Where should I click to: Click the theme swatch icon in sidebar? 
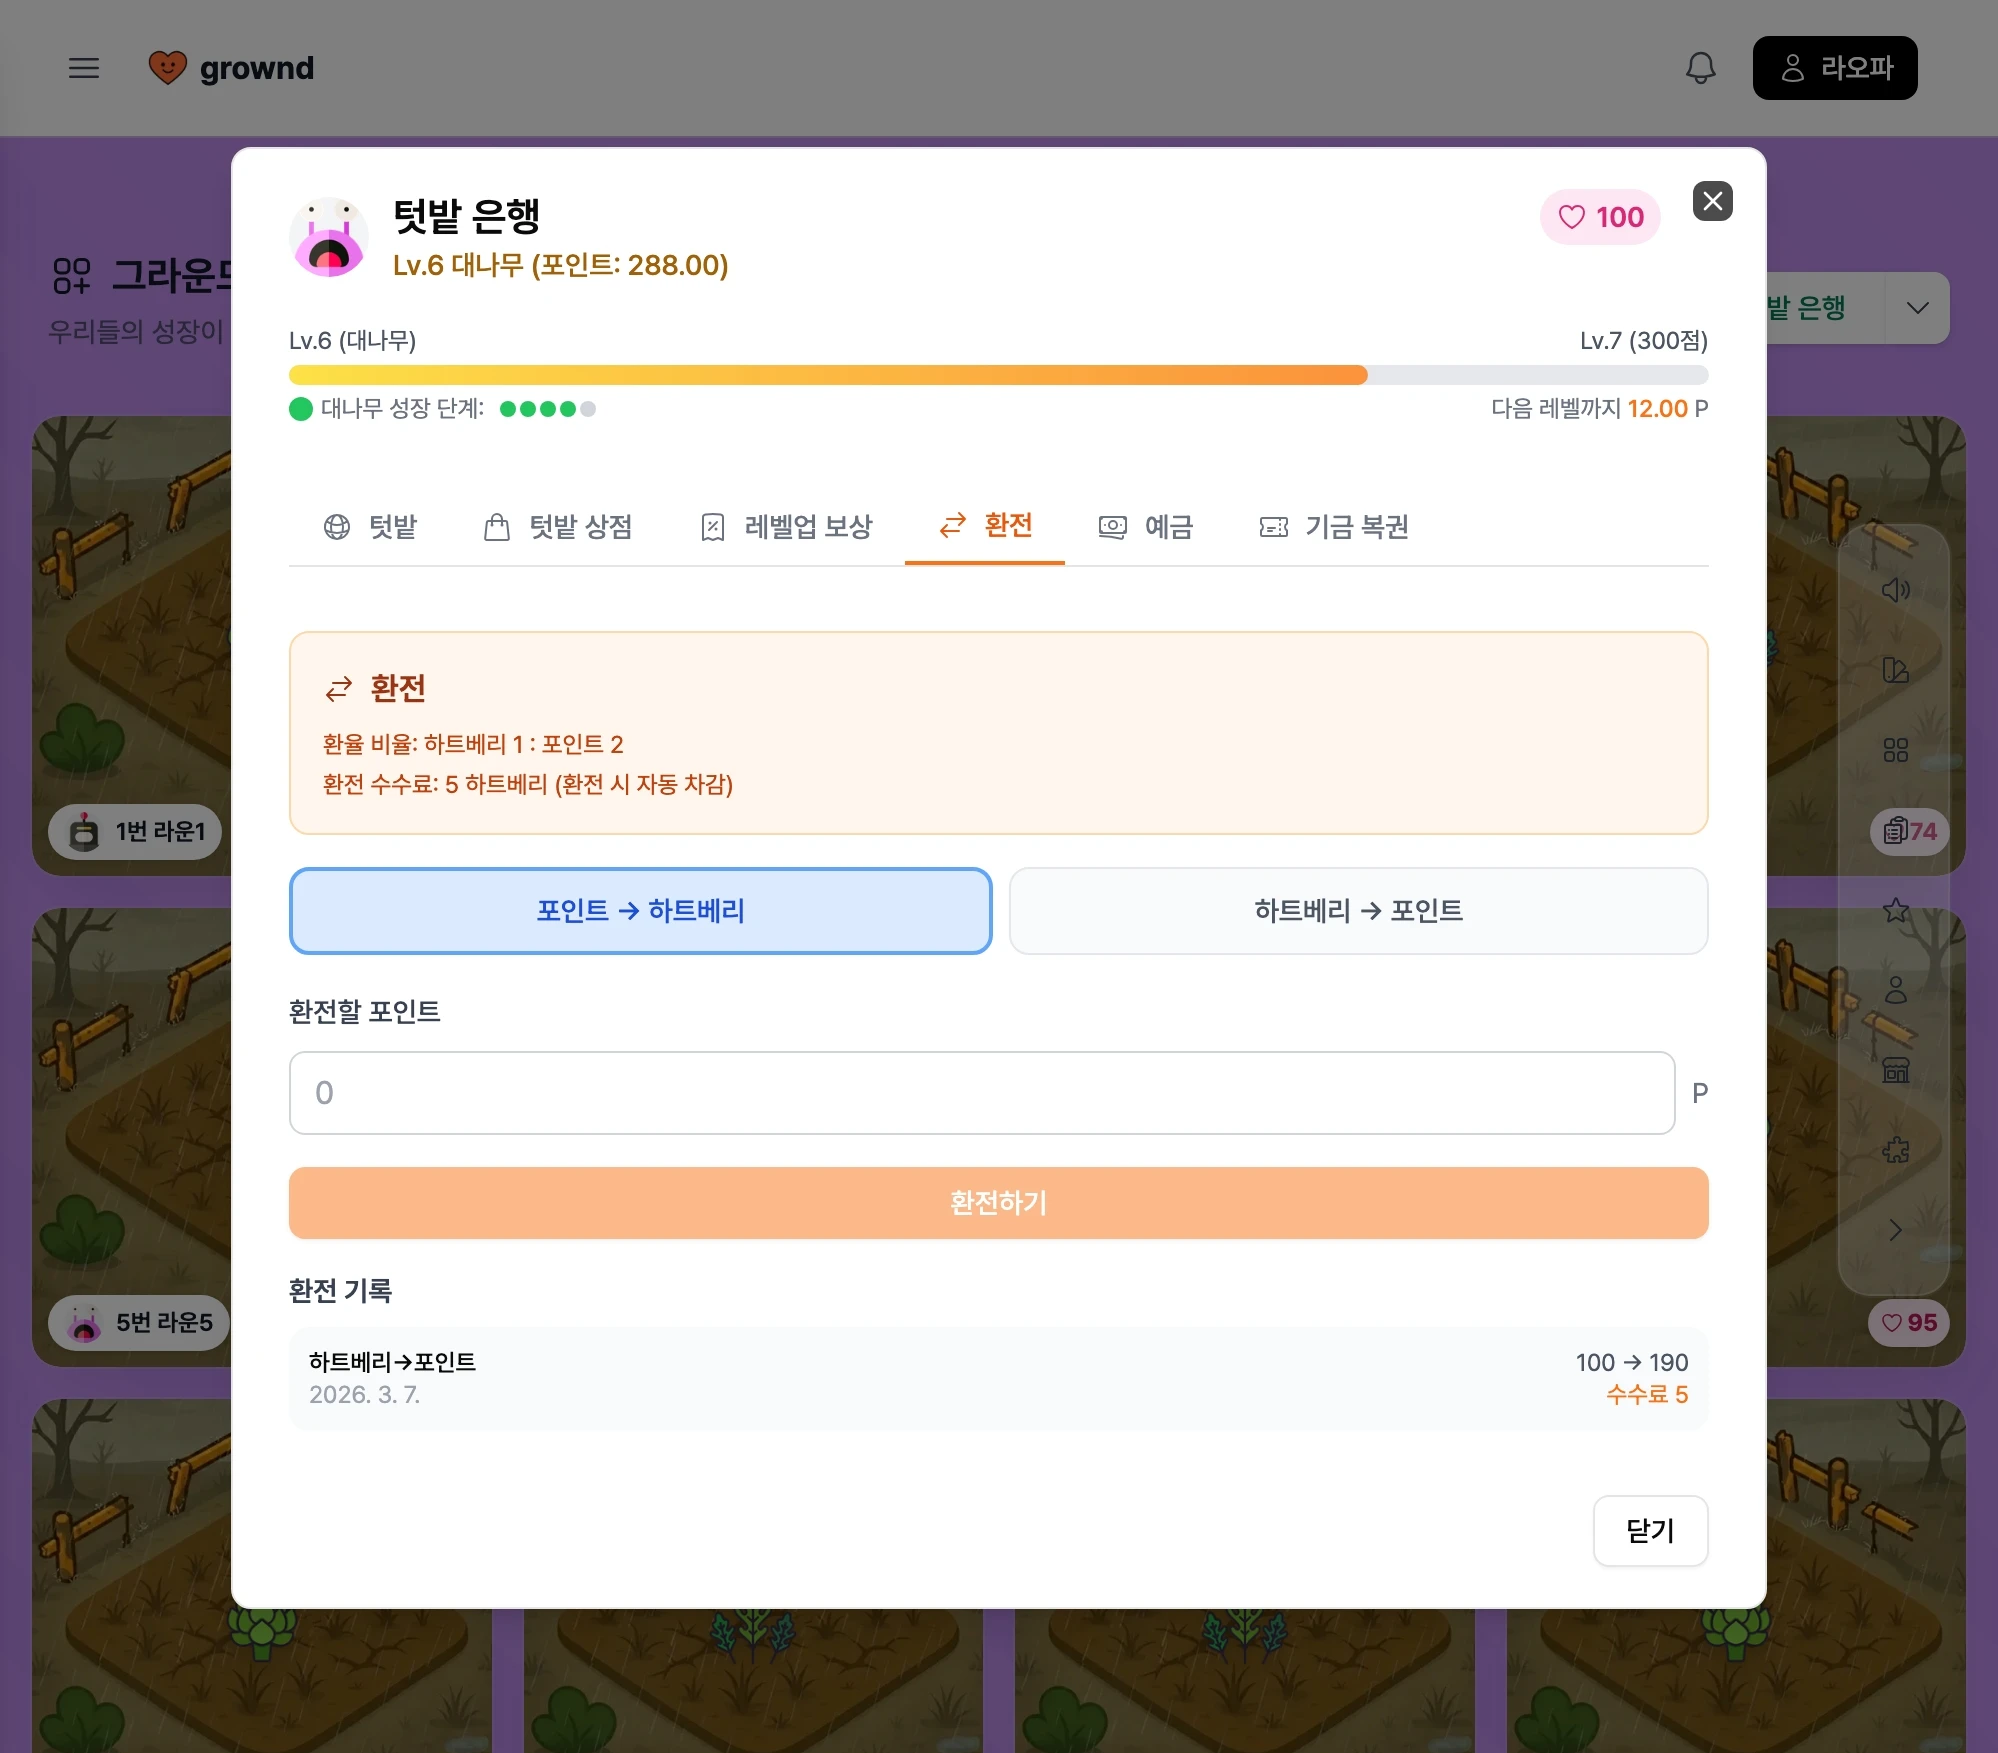point(1895,670)
